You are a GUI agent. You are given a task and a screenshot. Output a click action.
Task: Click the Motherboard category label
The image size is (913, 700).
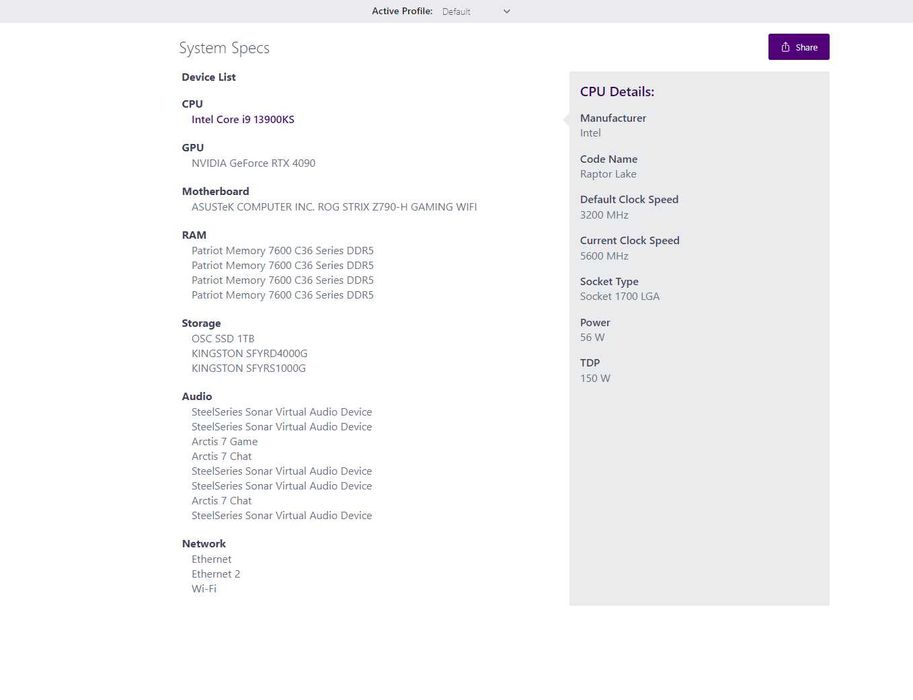click(x=215, y=191)
